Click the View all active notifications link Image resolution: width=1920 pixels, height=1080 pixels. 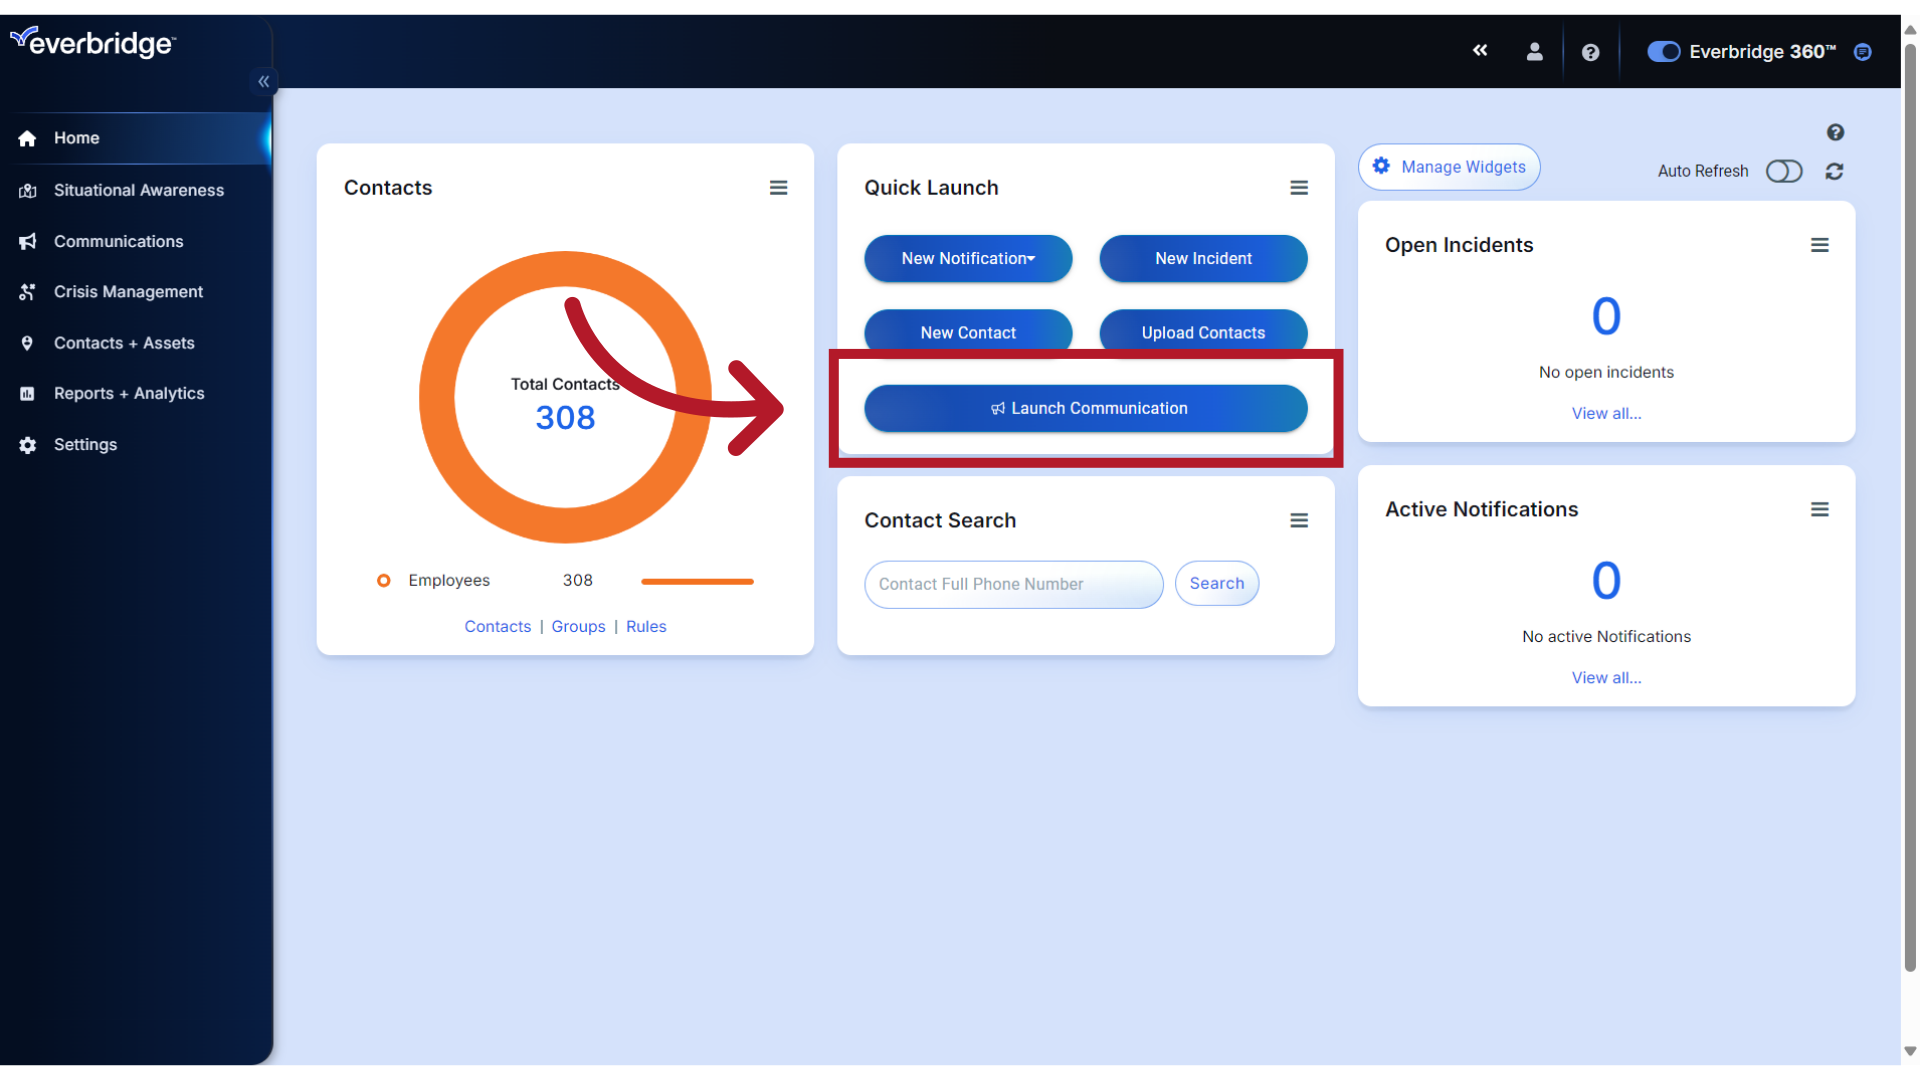[x=1606, y=676]
